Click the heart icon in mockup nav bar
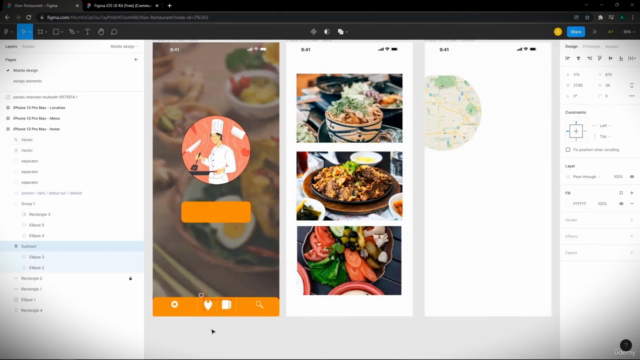This screenshot has height=360, width=640. click(x=208, y=305)
